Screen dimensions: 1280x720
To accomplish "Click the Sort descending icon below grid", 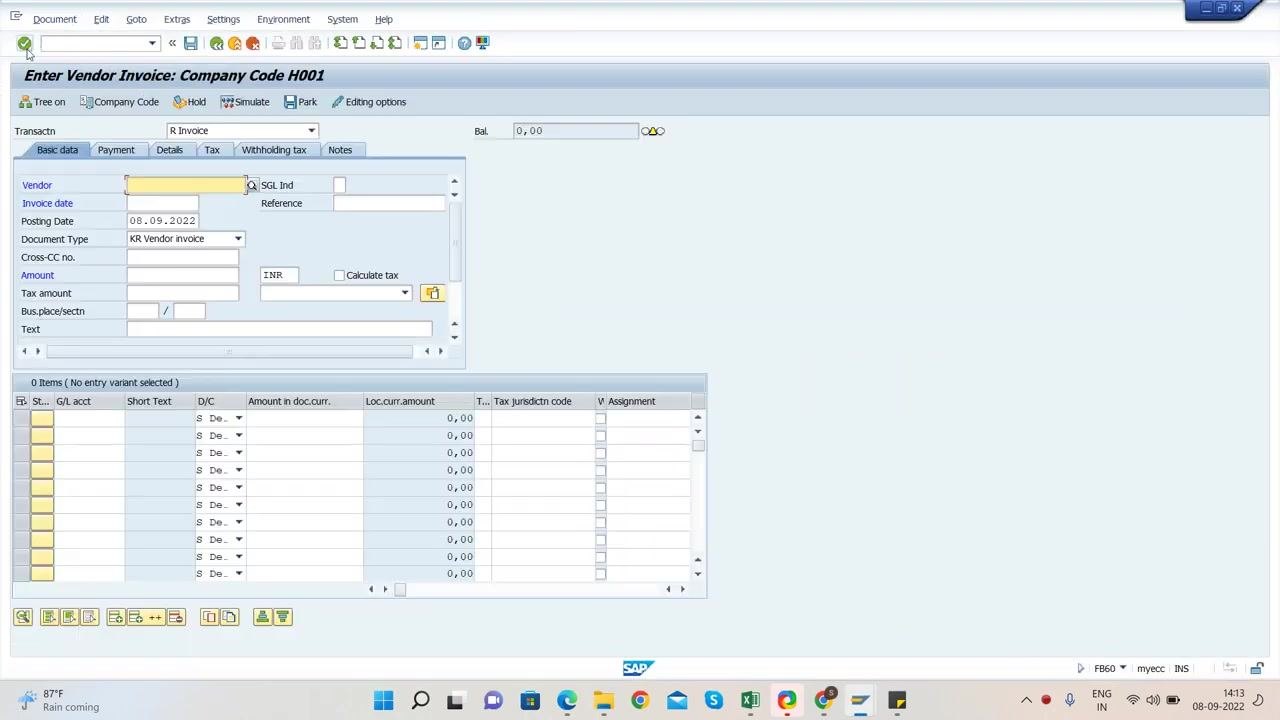I will [x=282, y=617].
